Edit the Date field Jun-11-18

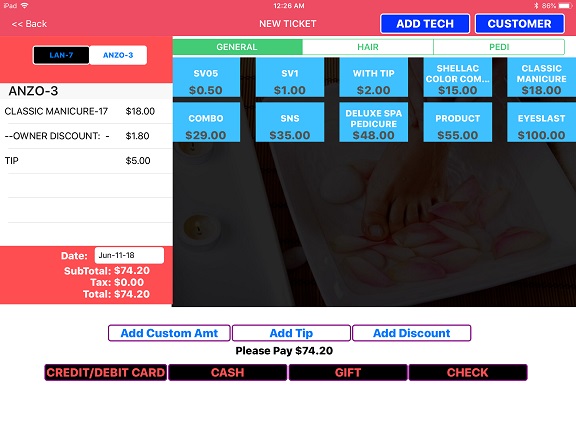129,255
